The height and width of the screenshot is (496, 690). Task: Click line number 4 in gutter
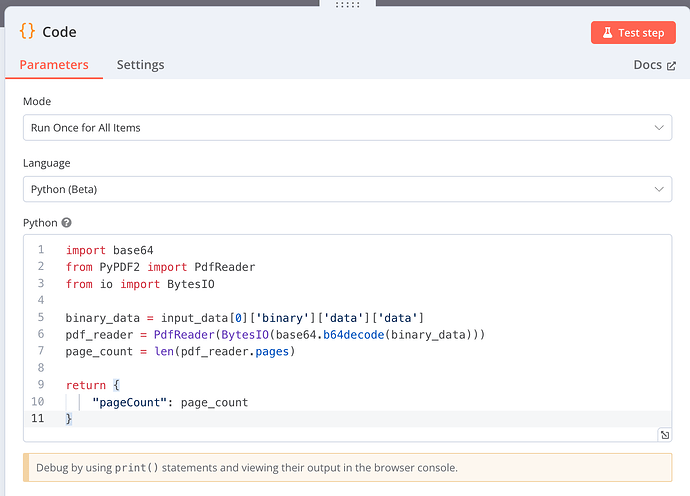point(40,300)
